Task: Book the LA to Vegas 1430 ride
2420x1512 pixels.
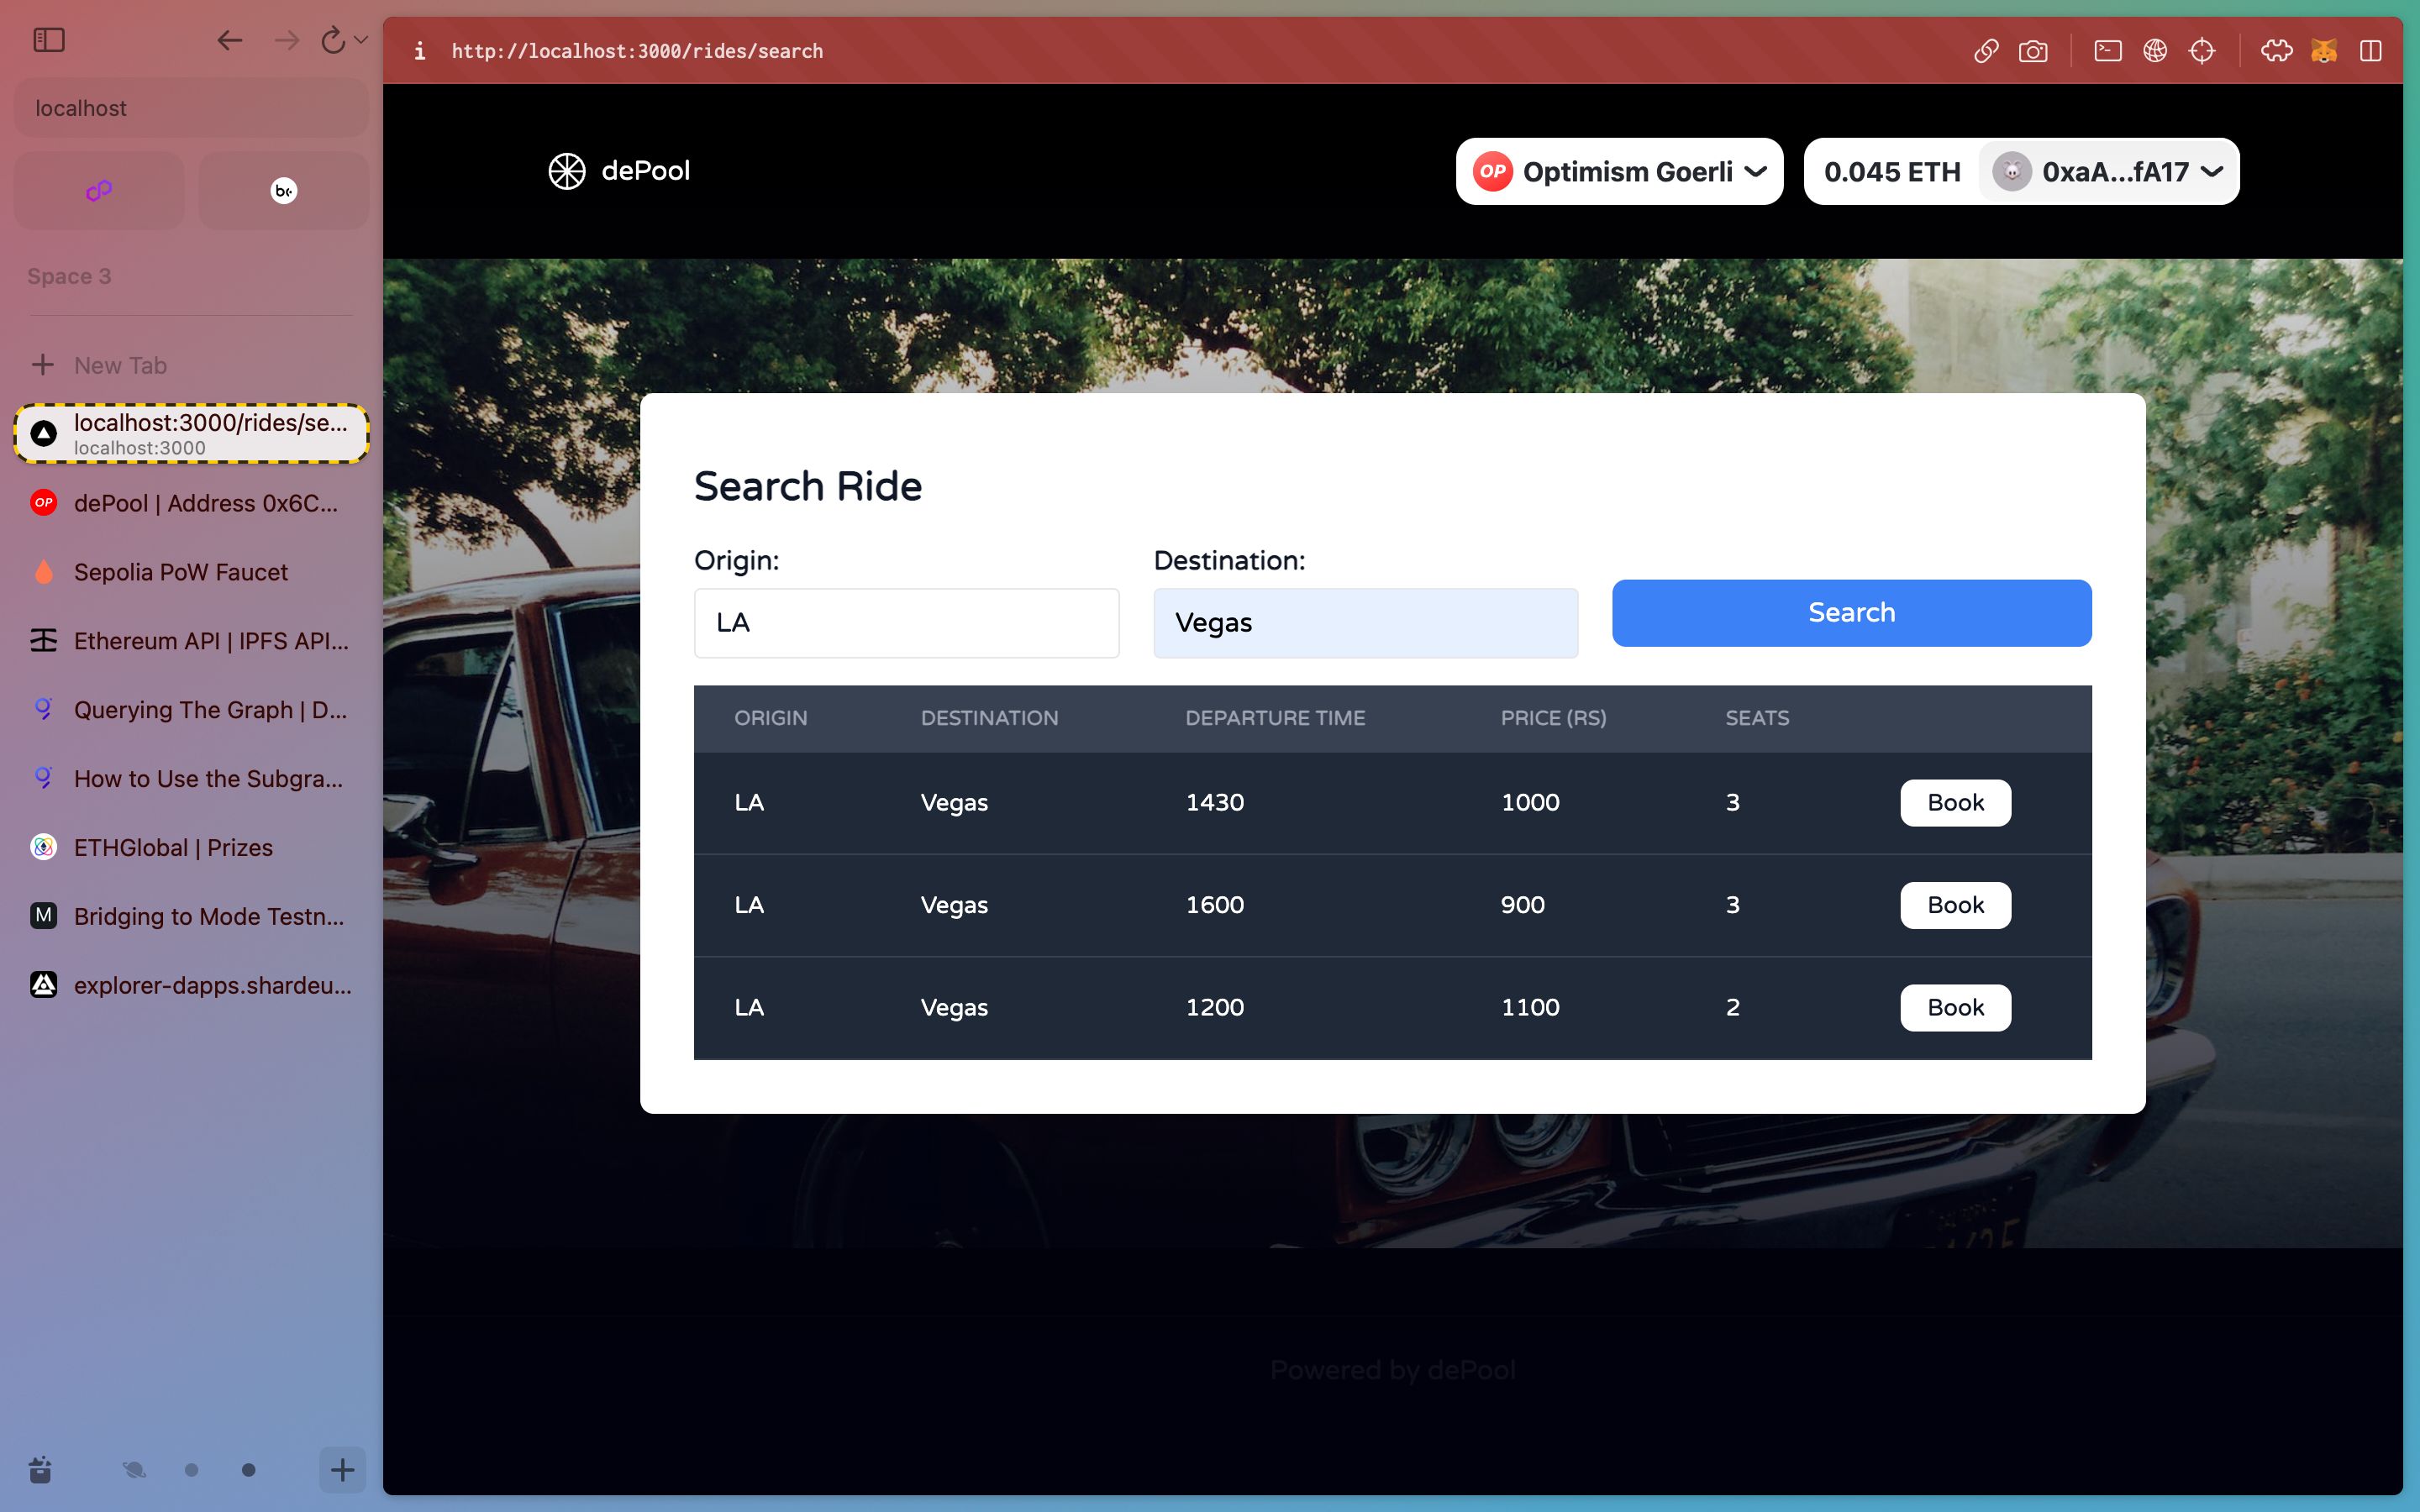Action: click(1954, 801)
